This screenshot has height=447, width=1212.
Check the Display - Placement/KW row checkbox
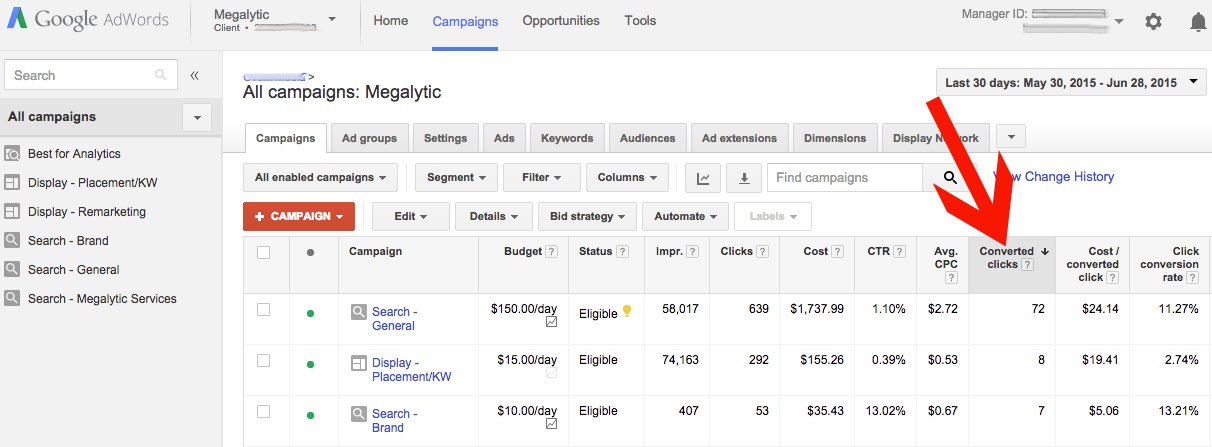pyautogui.click(x=264, y=360)
